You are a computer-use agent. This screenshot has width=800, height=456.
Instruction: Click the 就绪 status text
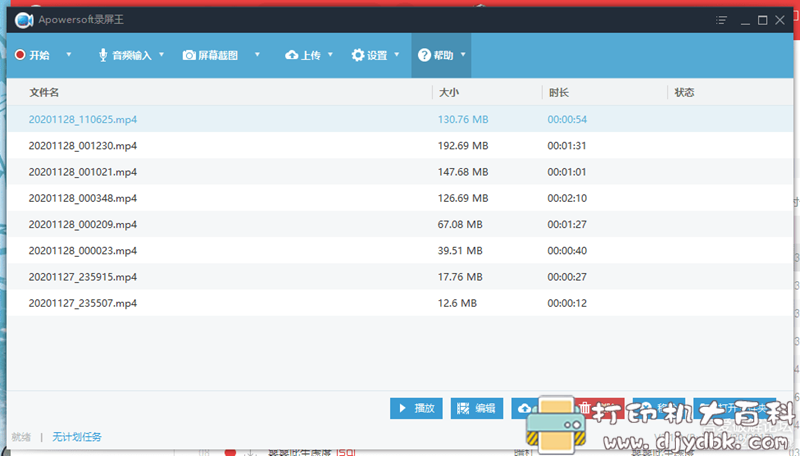pyautogui.click(x=21, y=437)
